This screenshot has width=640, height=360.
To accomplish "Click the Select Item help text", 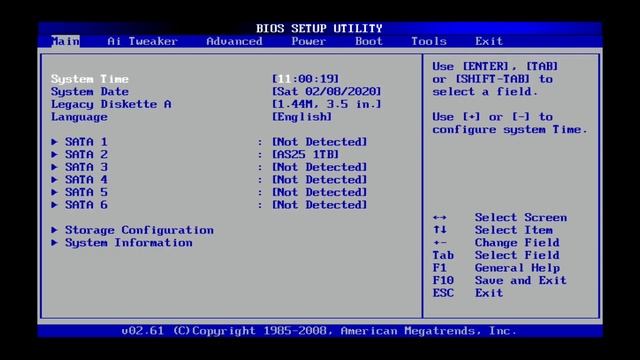I will point(513,230).
